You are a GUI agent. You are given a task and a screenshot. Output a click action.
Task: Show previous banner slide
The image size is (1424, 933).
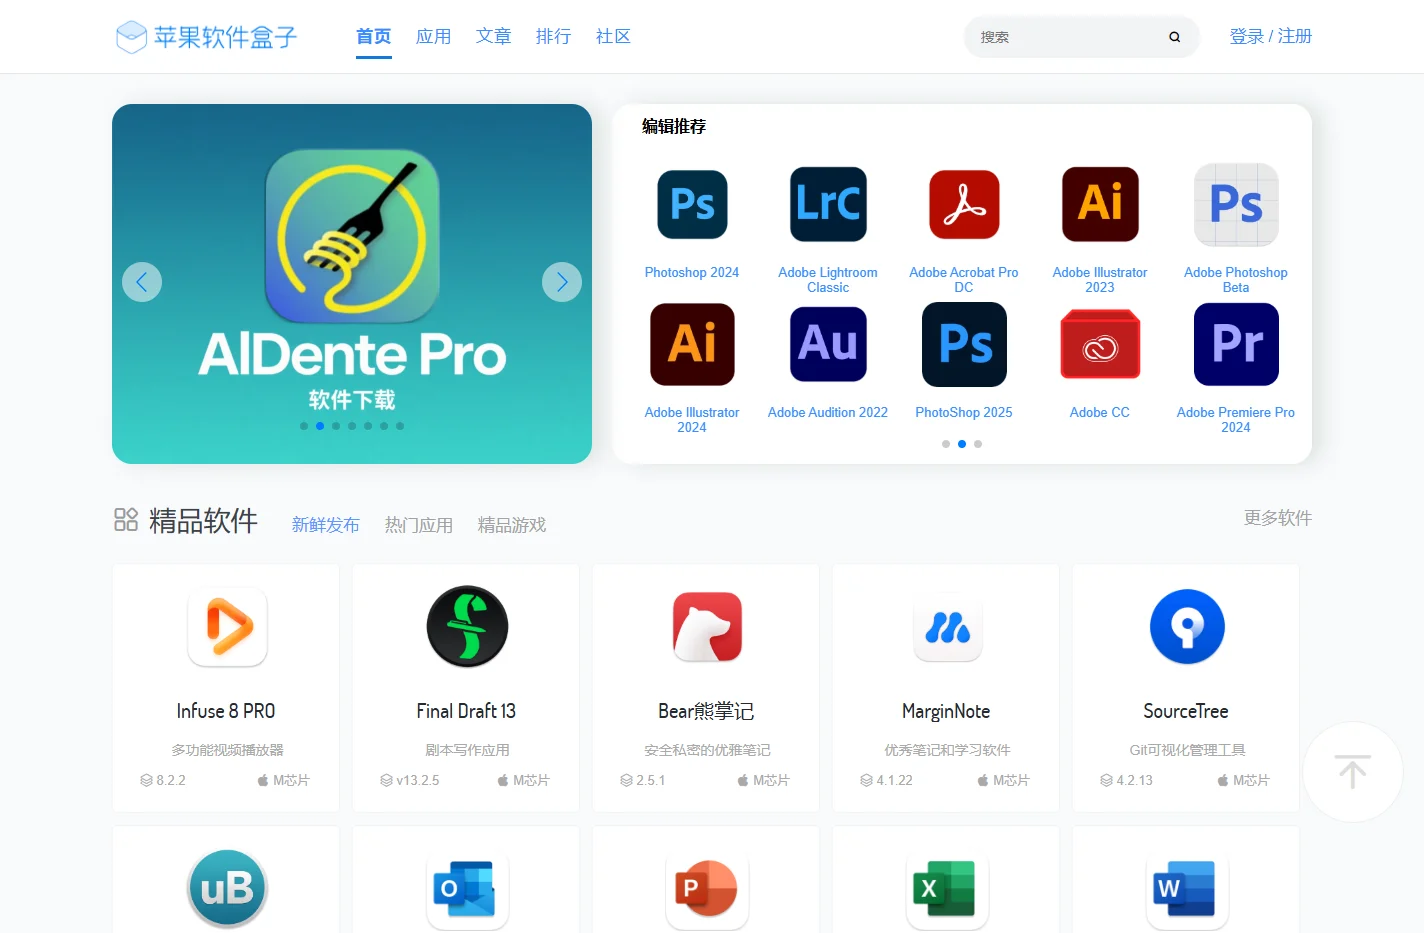pos(142,282)
